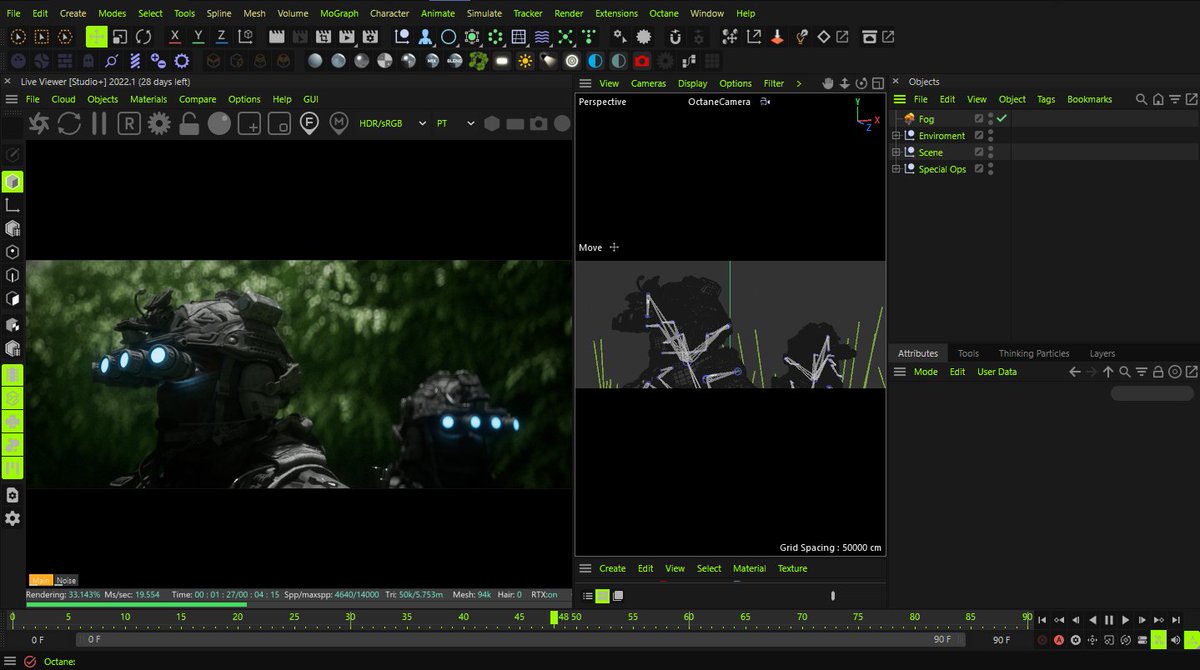This screenshot has width=1200, height=670.
Task: Expand the Special Ops object tree
Action: pyautogui.click(x=897, y=170)
